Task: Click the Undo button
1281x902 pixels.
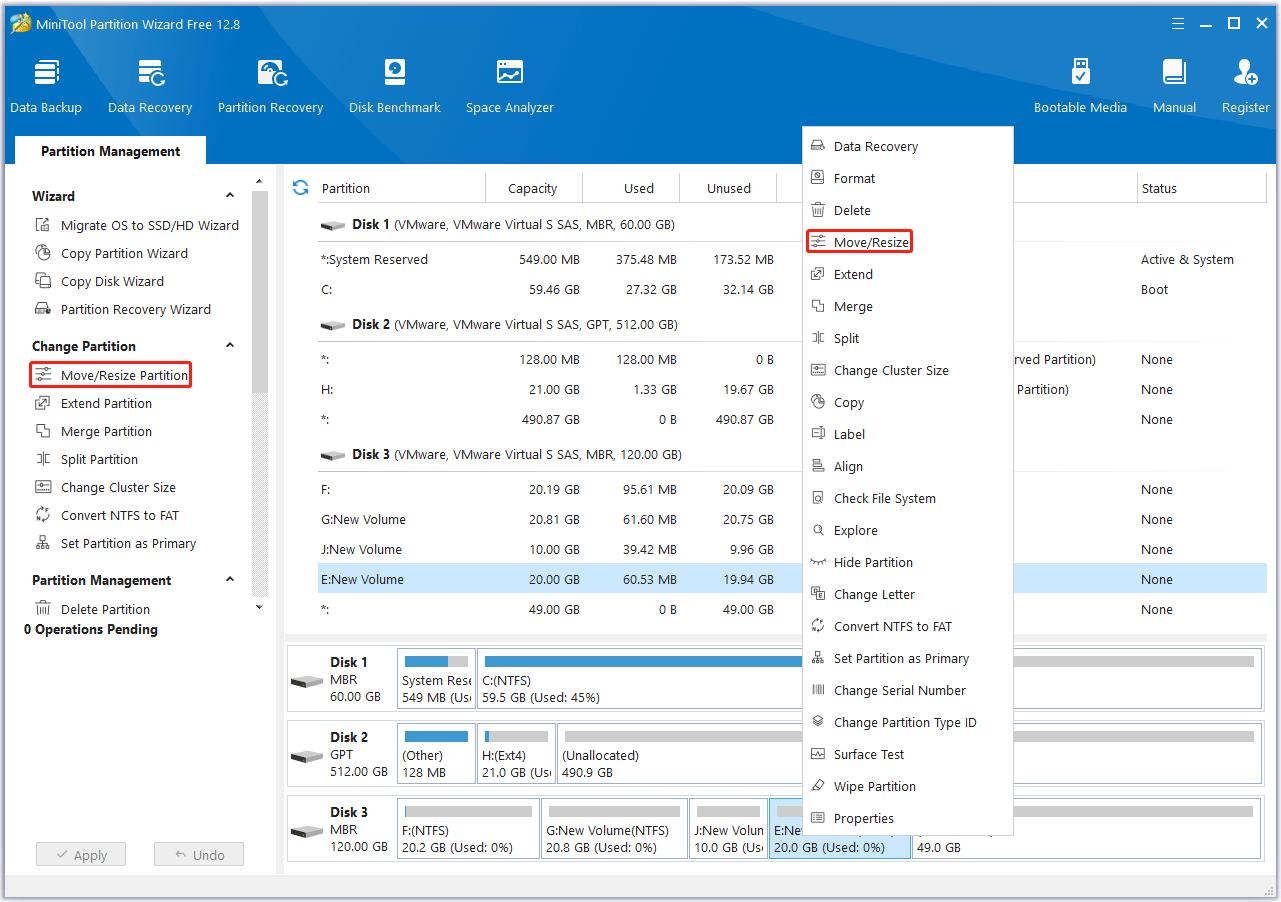Action: point(199,855)
